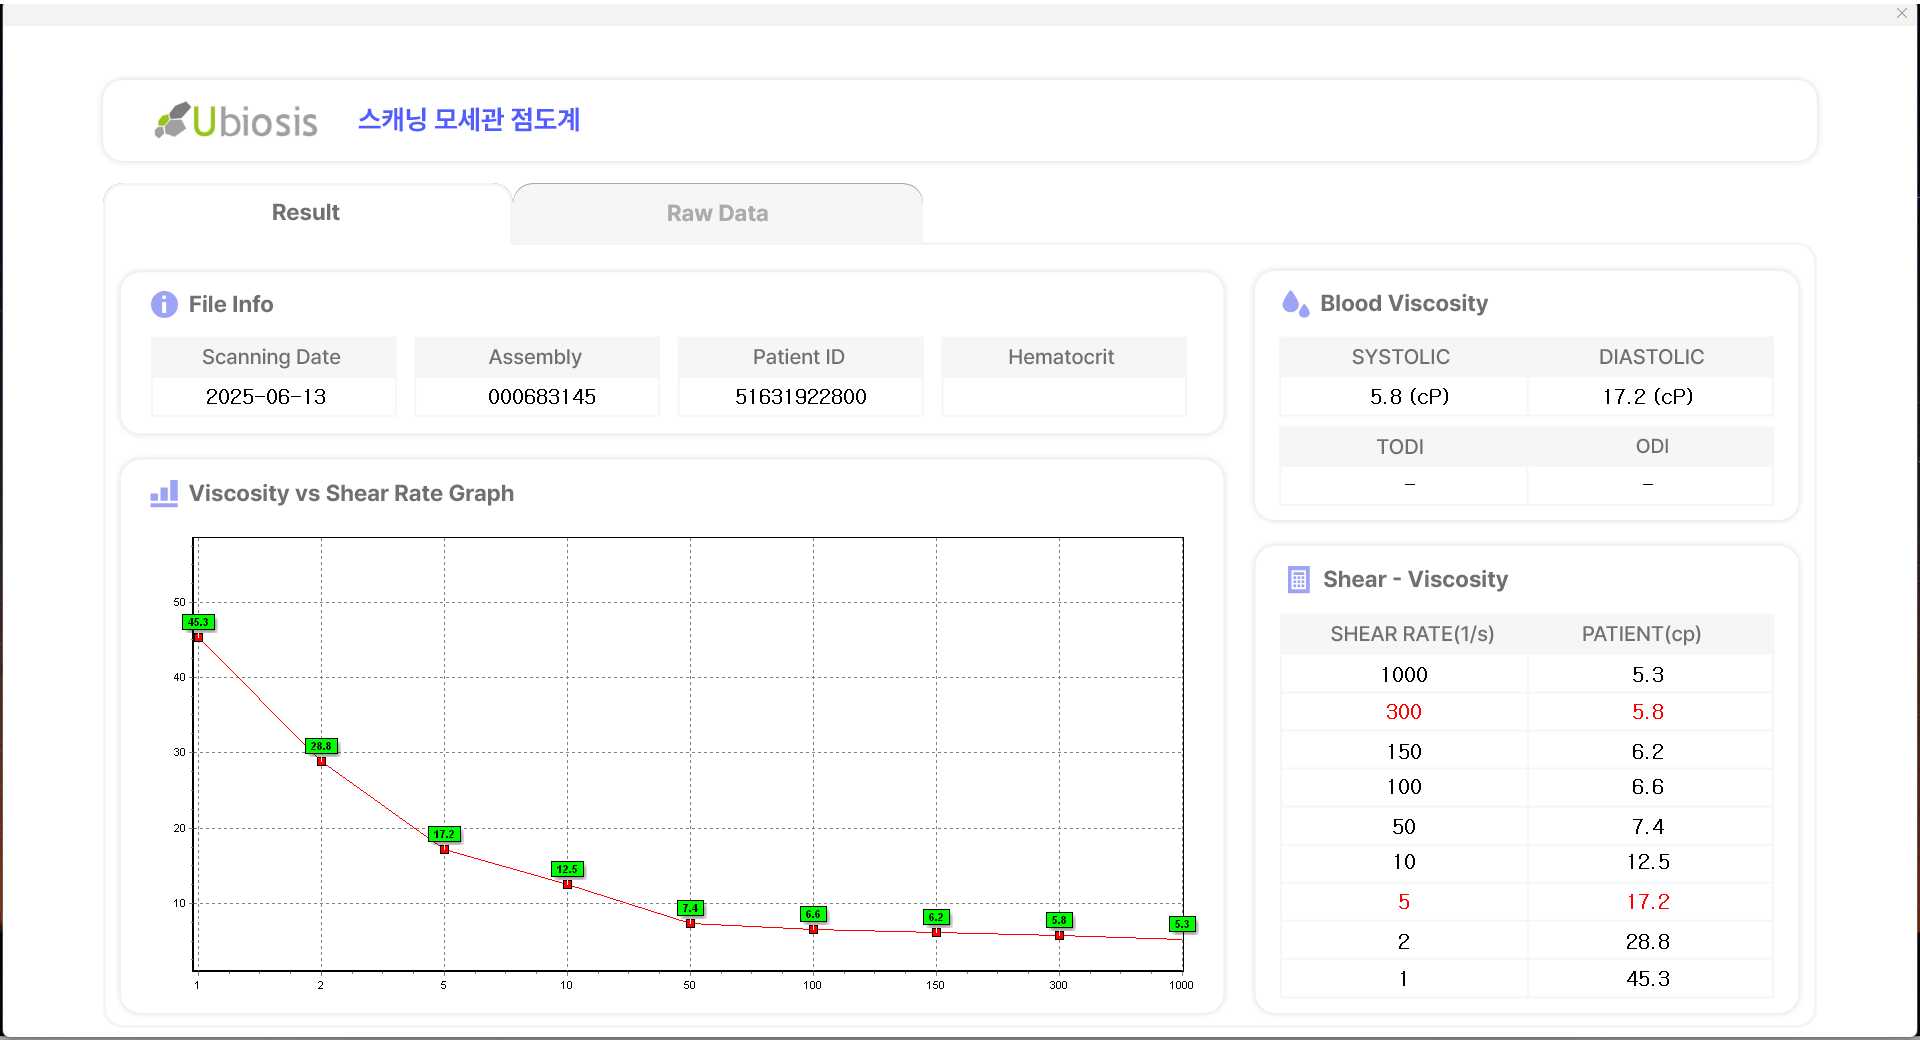Click the 5.3 data label at graph end
This screenshot has height=1040, width=1920.
[1182, 924]
